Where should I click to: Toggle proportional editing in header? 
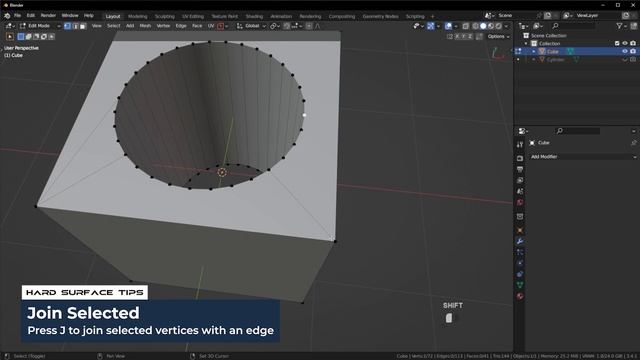(x=309, y=26)
